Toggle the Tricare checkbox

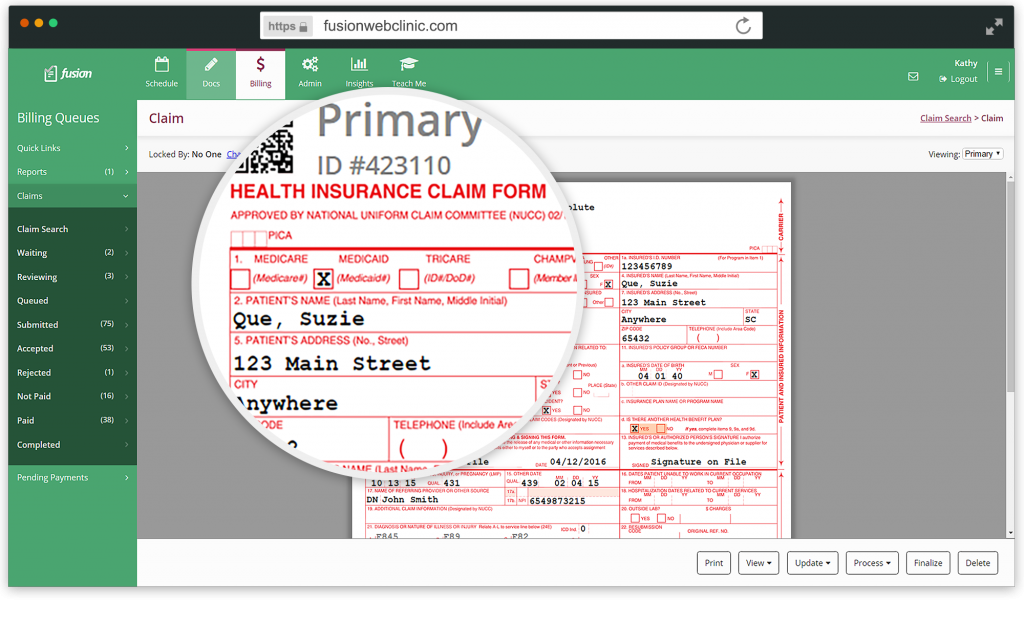point(409,279)
